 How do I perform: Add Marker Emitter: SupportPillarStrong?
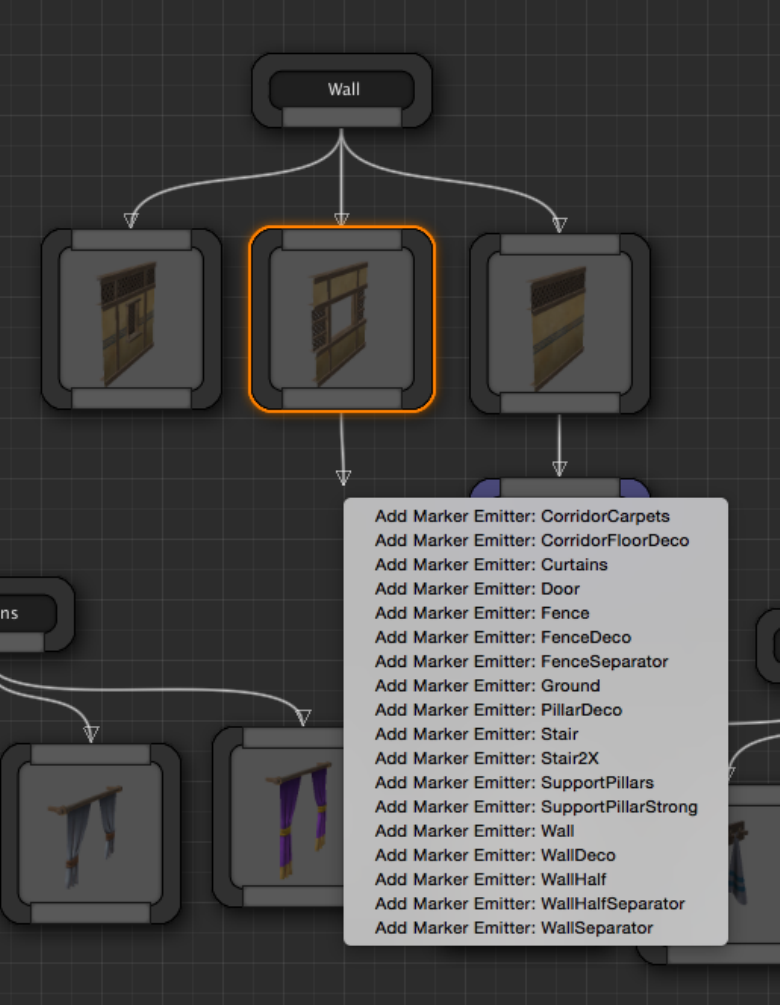point(535,807)
